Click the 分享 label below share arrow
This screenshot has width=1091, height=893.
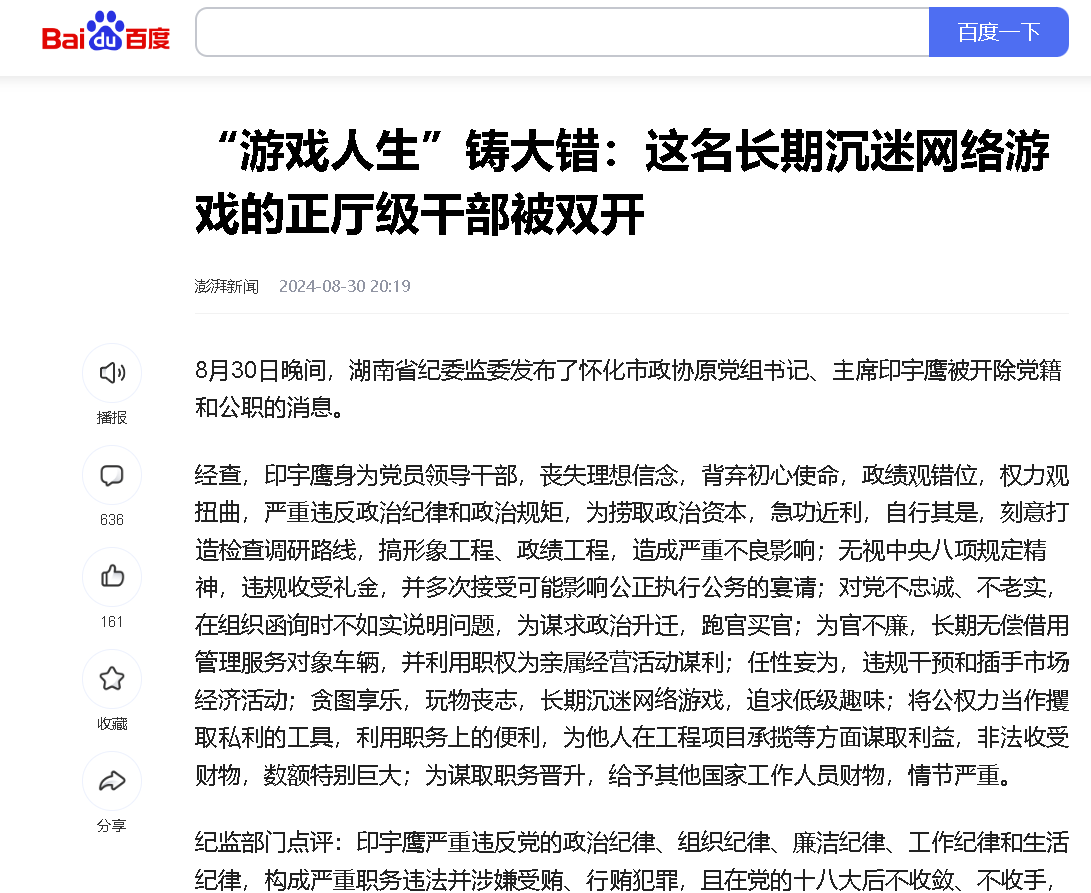(x=112, y=825)
